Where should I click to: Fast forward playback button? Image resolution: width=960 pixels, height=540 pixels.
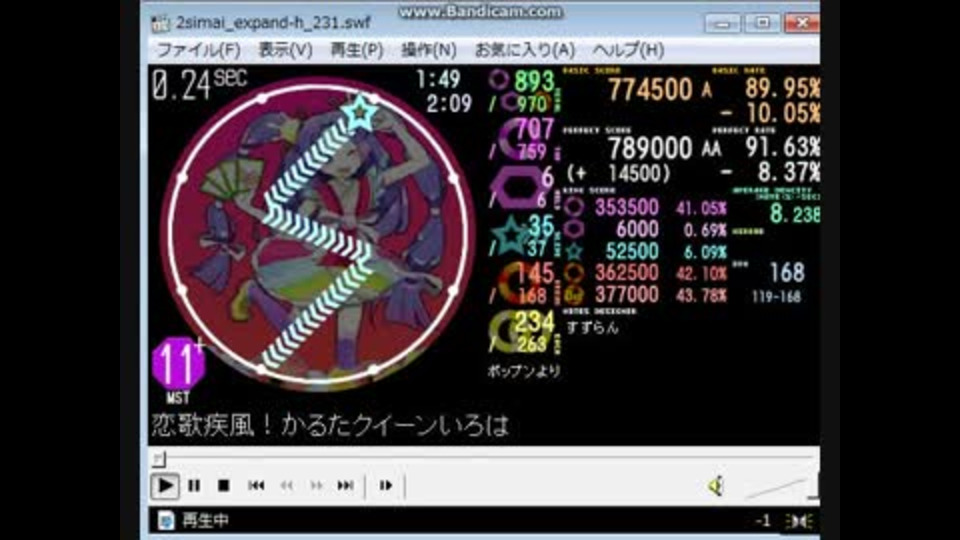tap(316, 486)
